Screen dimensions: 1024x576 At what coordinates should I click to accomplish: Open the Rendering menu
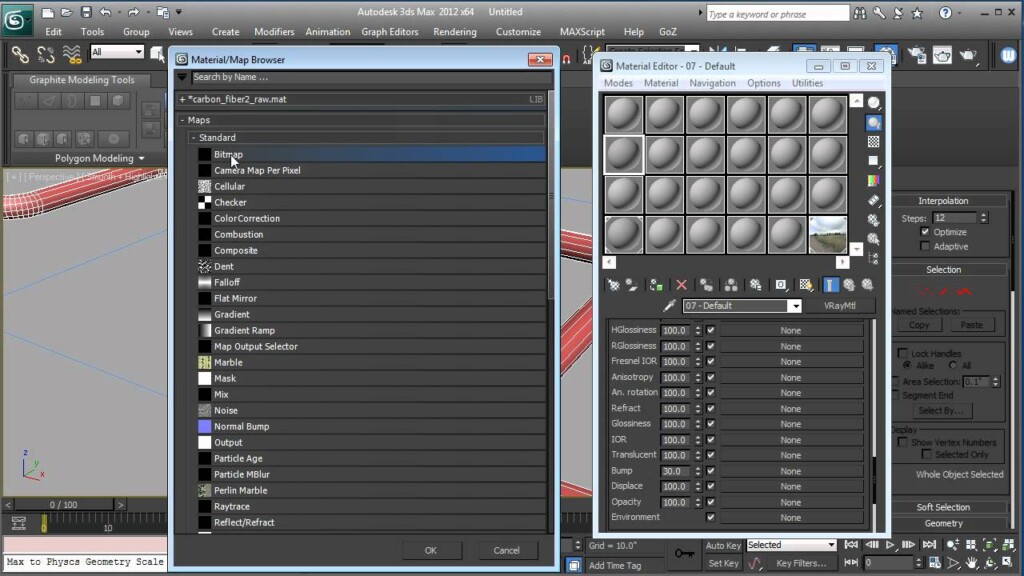455,31
